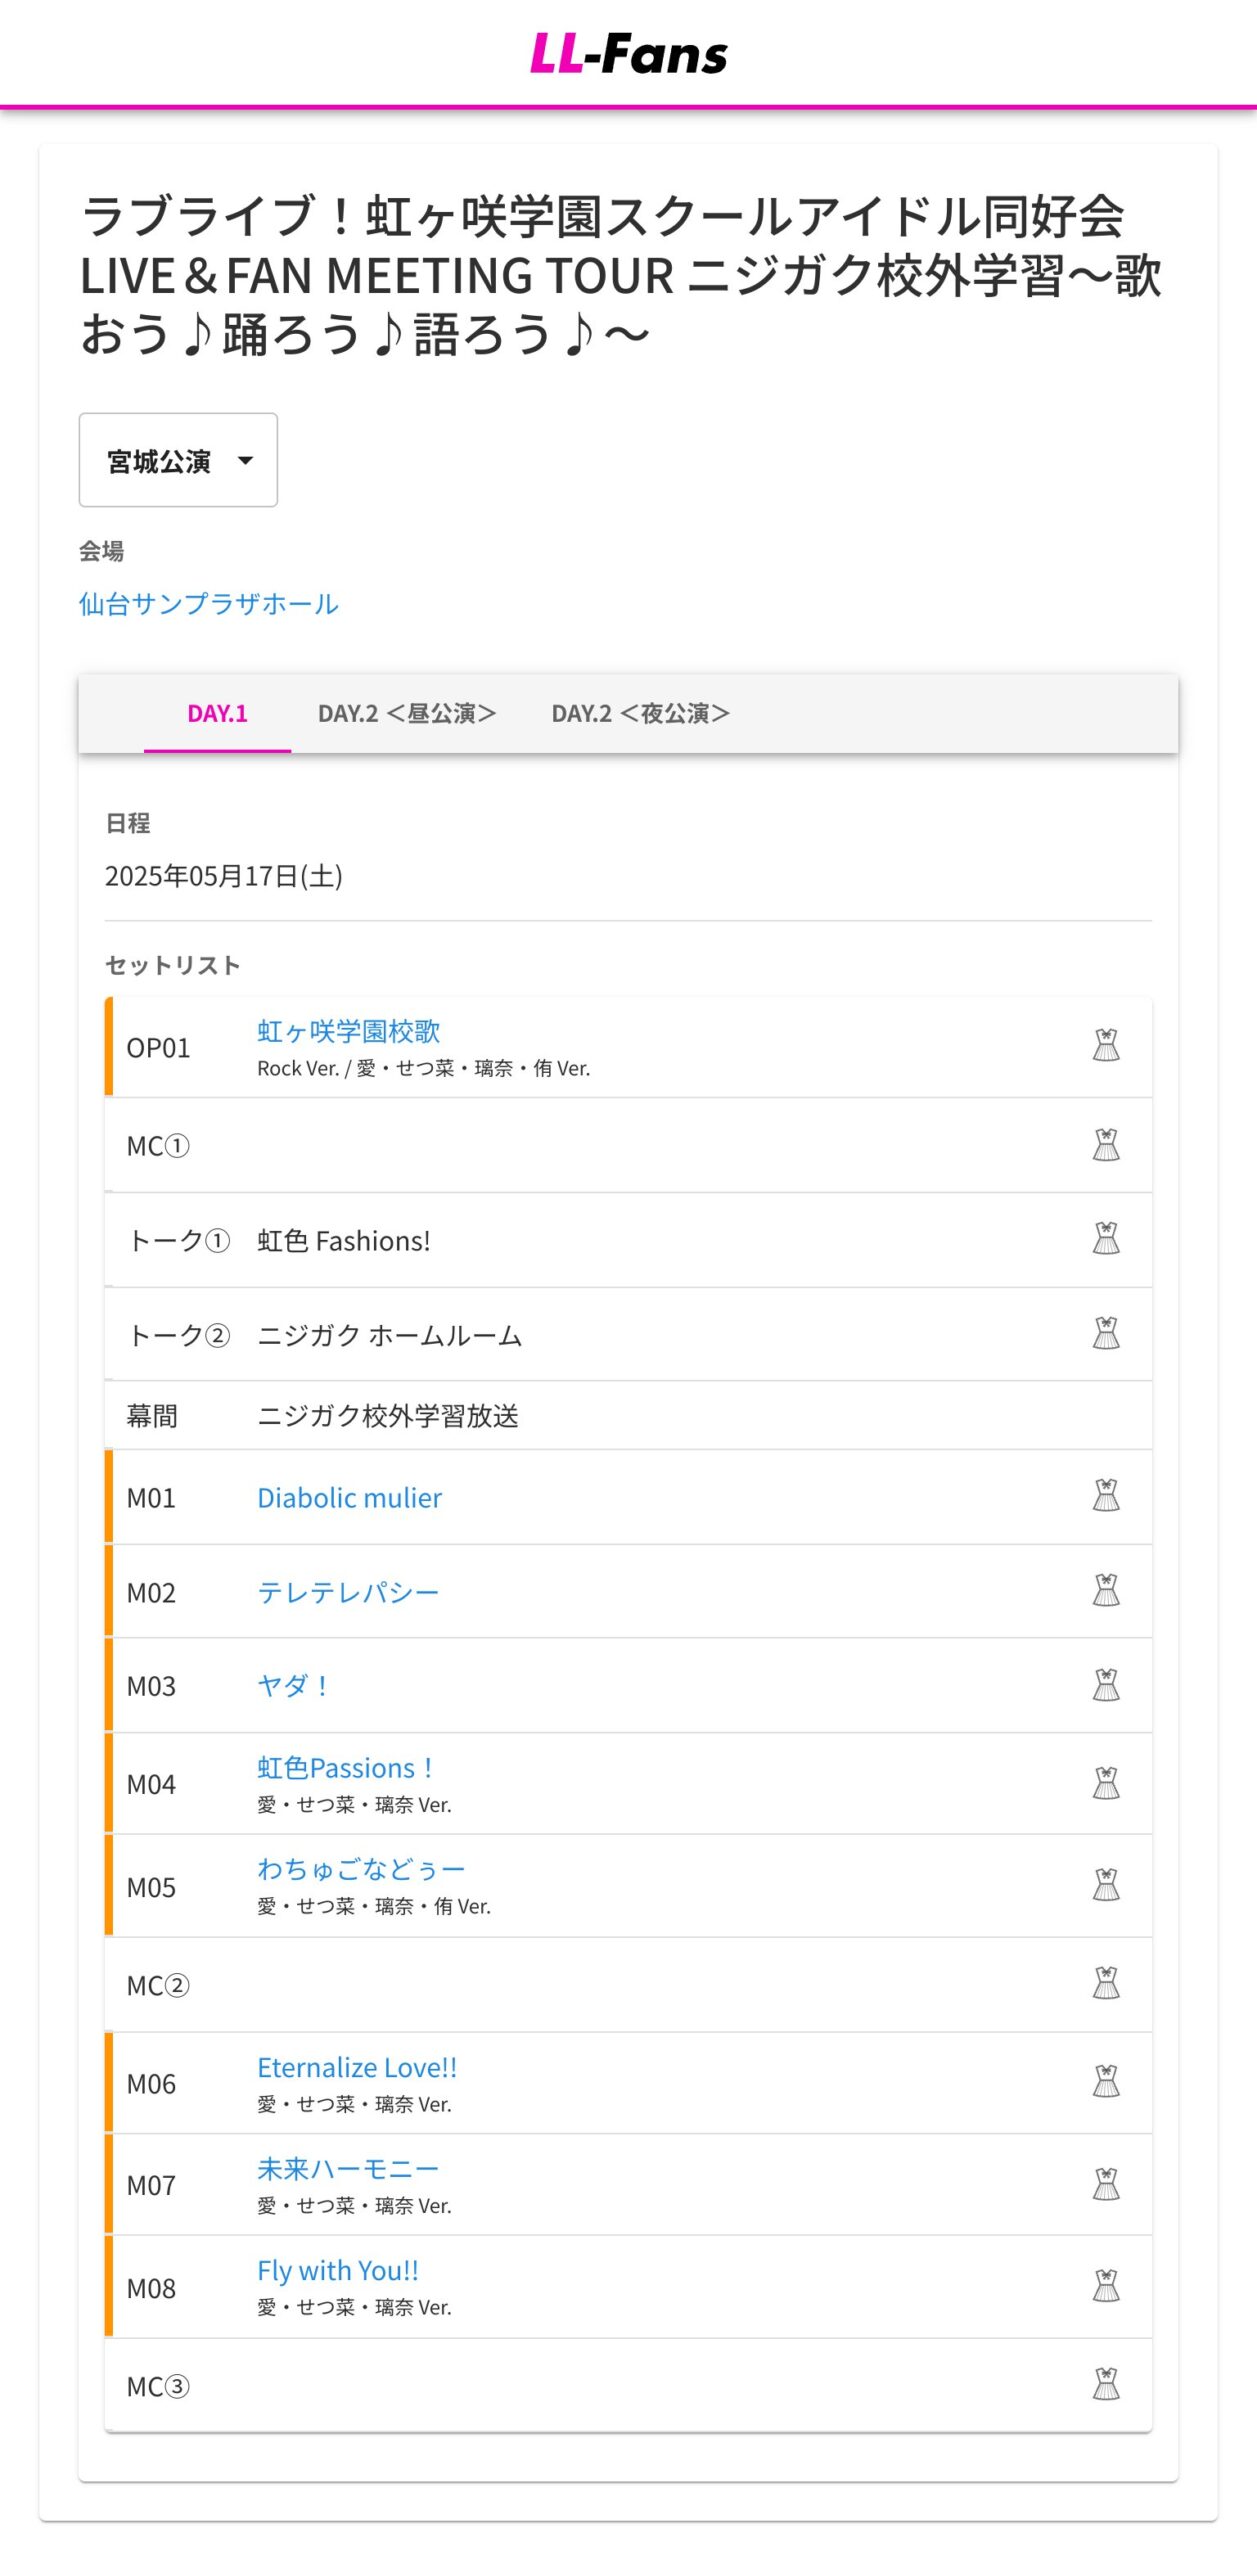Click costume icon for M05 わちゅごなどぅー
Screen dimensions: 1257x2560
1105,1885
